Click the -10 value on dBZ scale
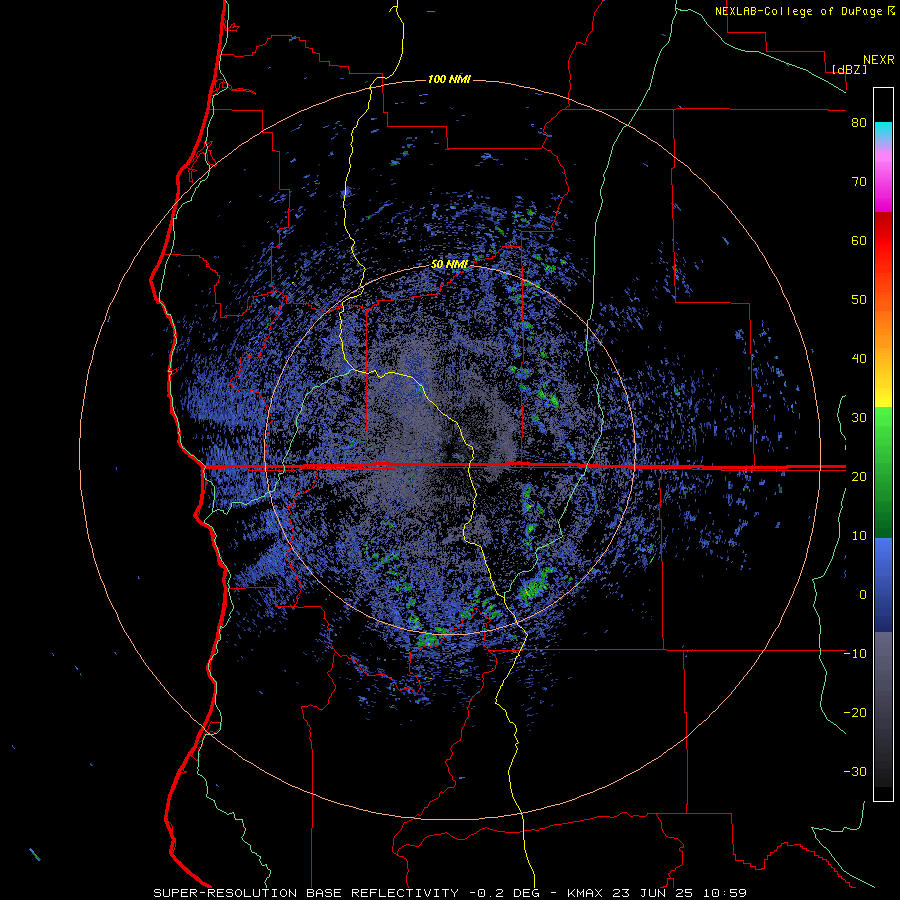Screen dimensions: 900x900 click(x=855, y=654)
